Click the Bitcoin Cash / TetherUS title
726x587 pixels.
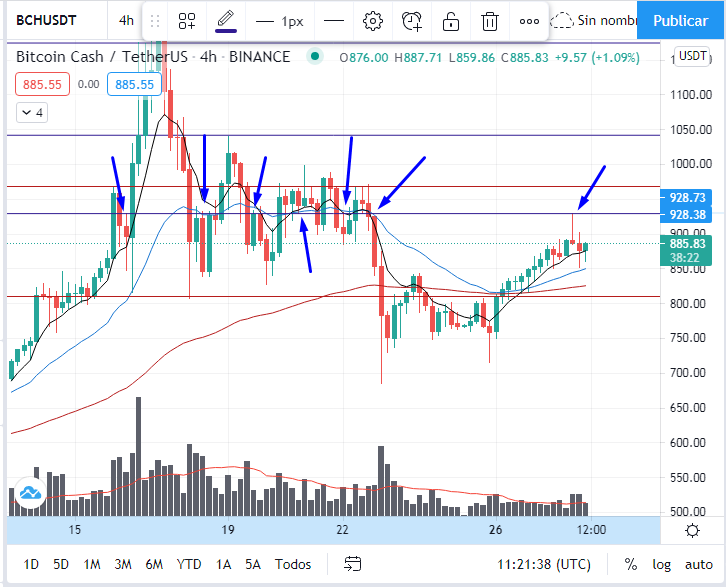point(102,57)
